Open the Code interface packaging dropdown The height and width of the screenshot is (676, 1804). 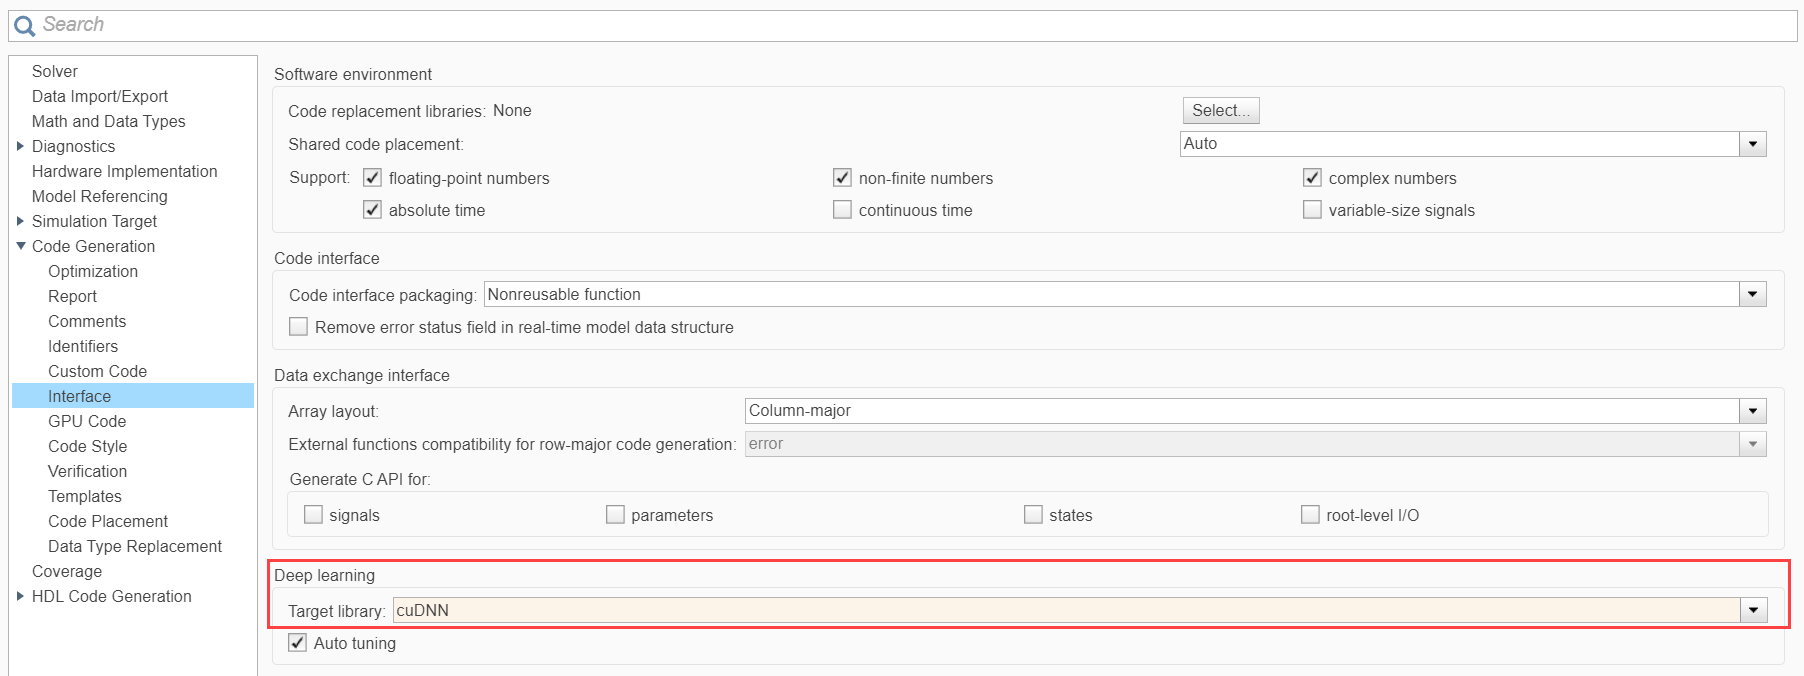click(x=1752, y=295)
